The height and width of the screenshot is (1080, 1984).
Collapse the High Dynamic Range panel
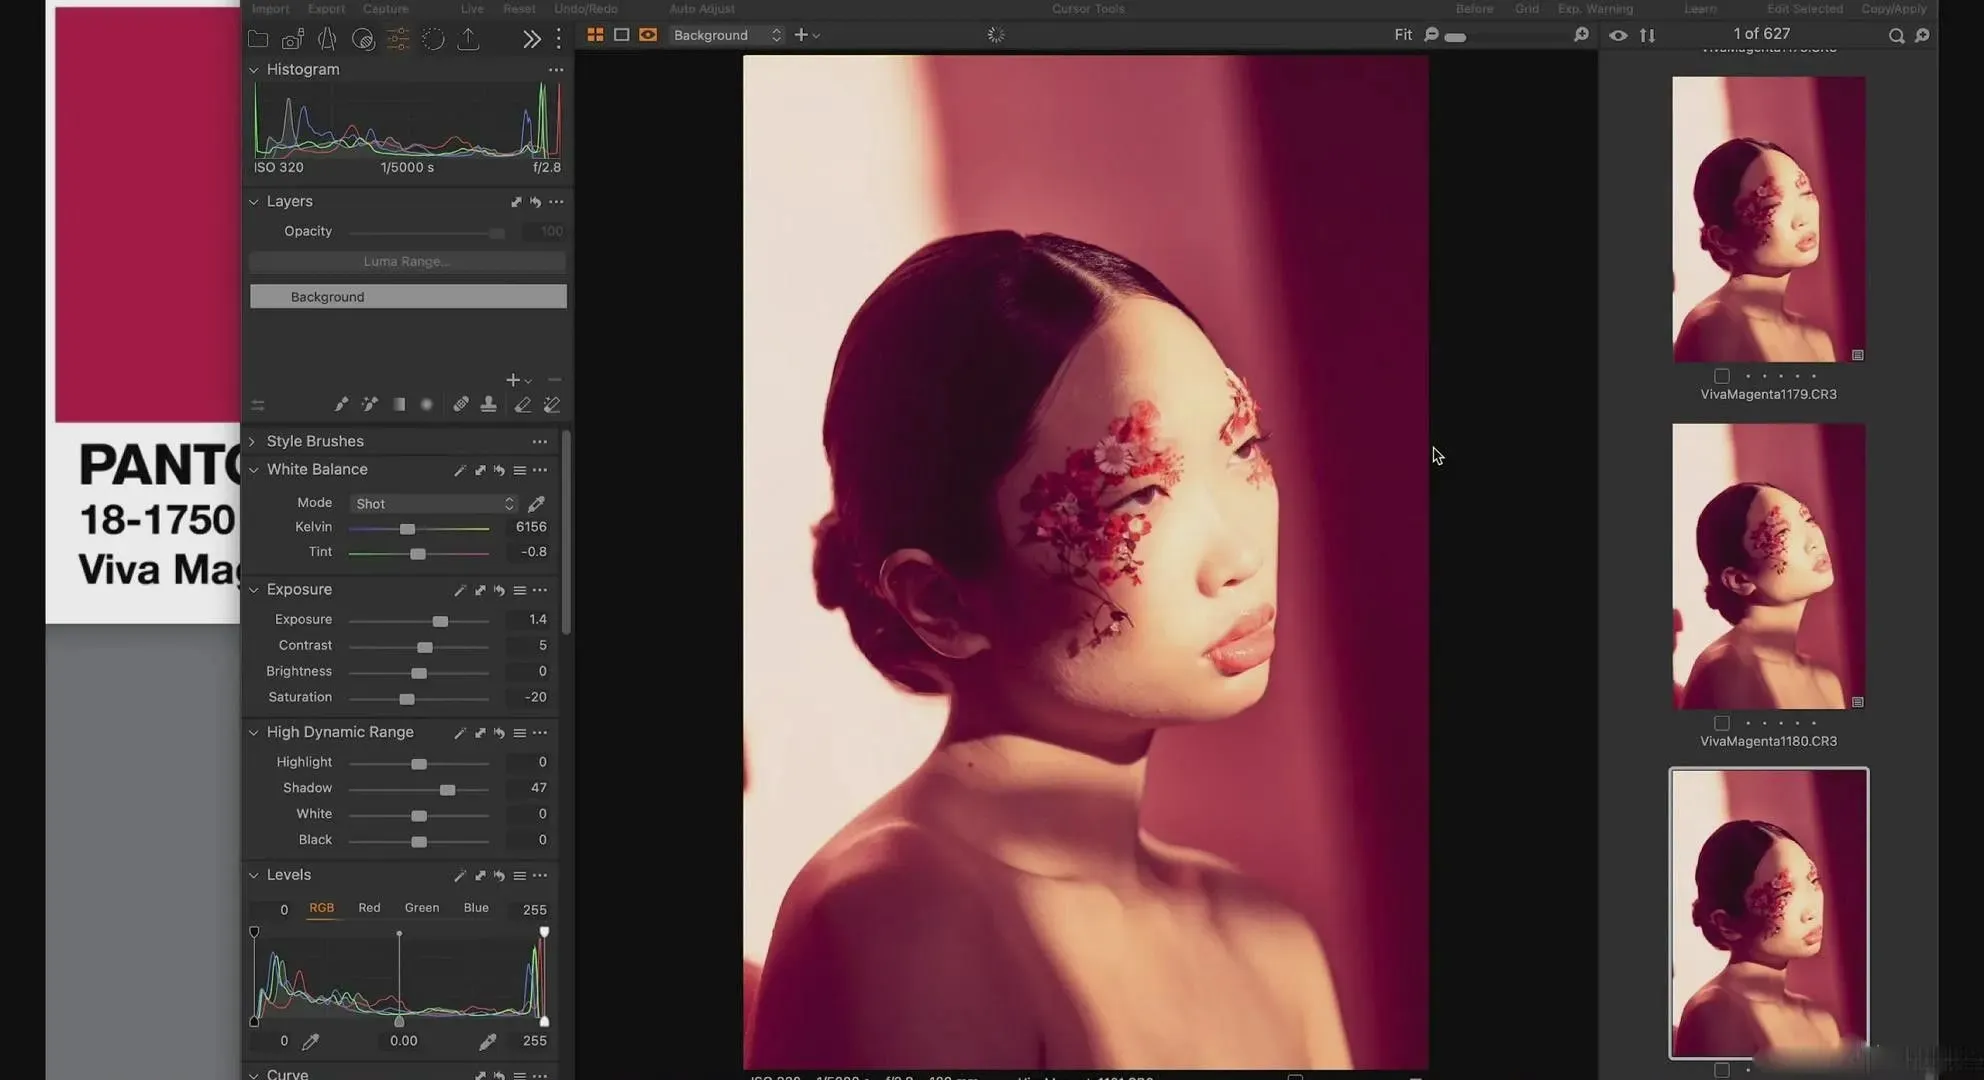pos(253,733)
